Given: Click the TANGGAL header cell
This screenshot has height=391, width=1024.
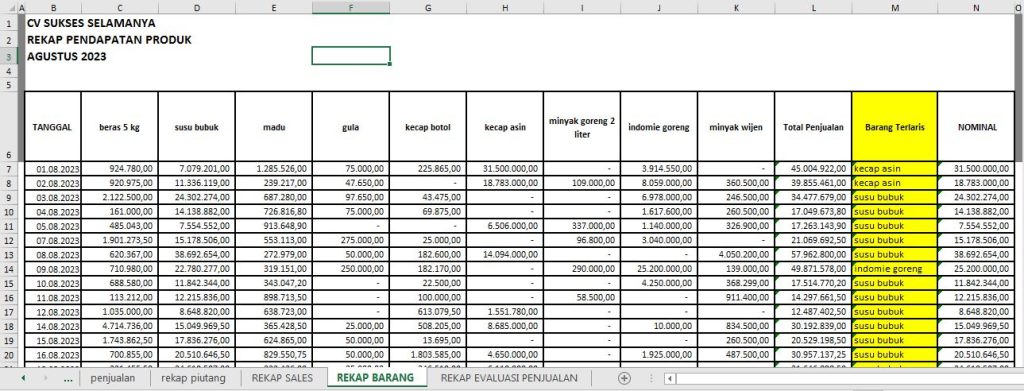Looking at the screenshot, I should pyautogui.click(x=53, y=127).
